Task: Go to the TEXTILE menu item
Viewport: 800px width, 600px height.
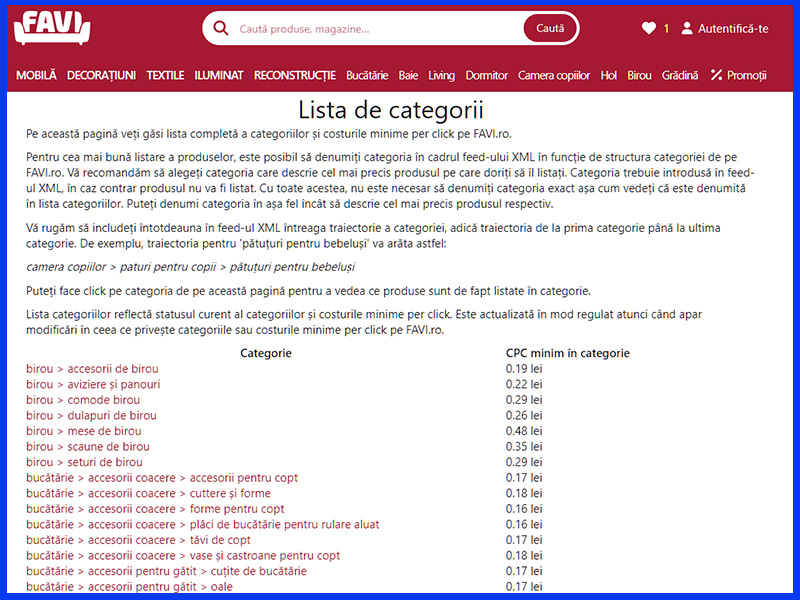Action: click(165, 75)
